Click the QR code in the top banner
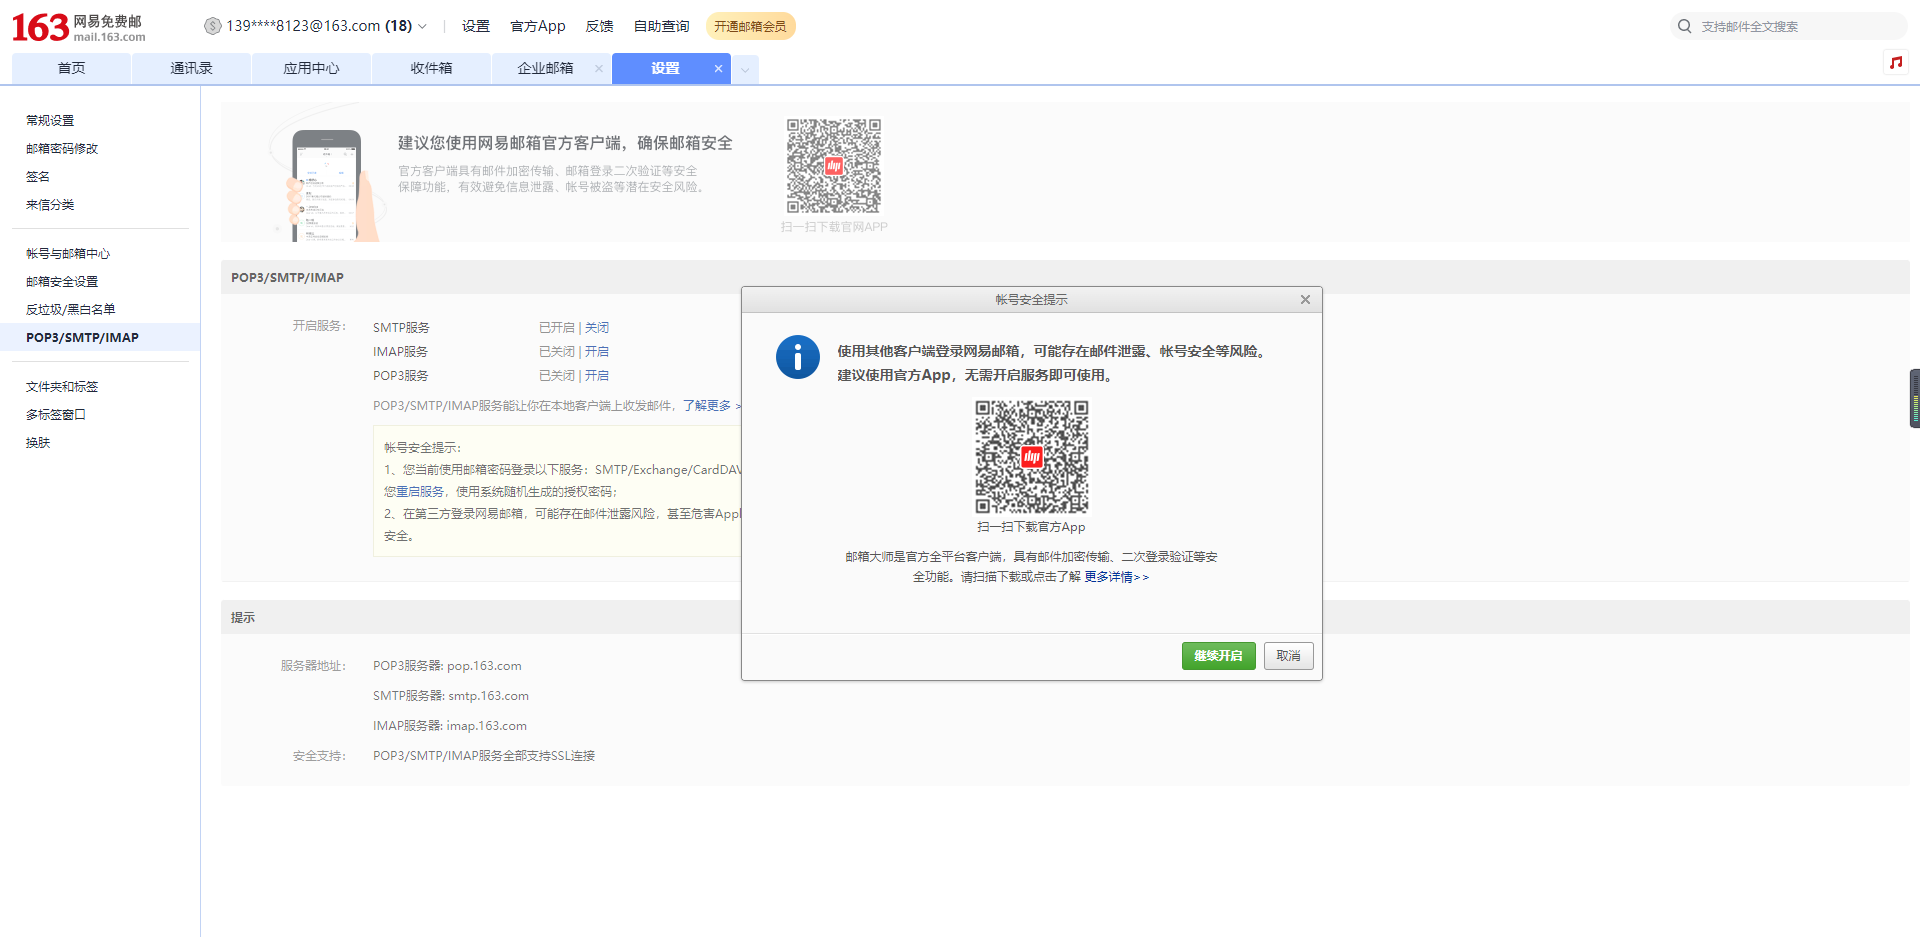Viewport: 1920px width, 937px height. (x=834, y=166)
